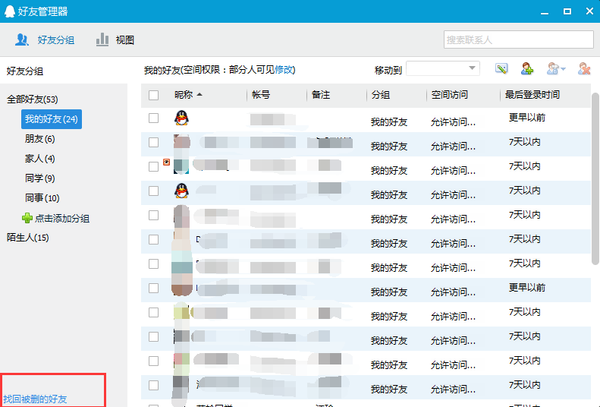The image size is (600, 407).
Task: Click 更早以前 in the eighth row
Action: click(527, 287)
